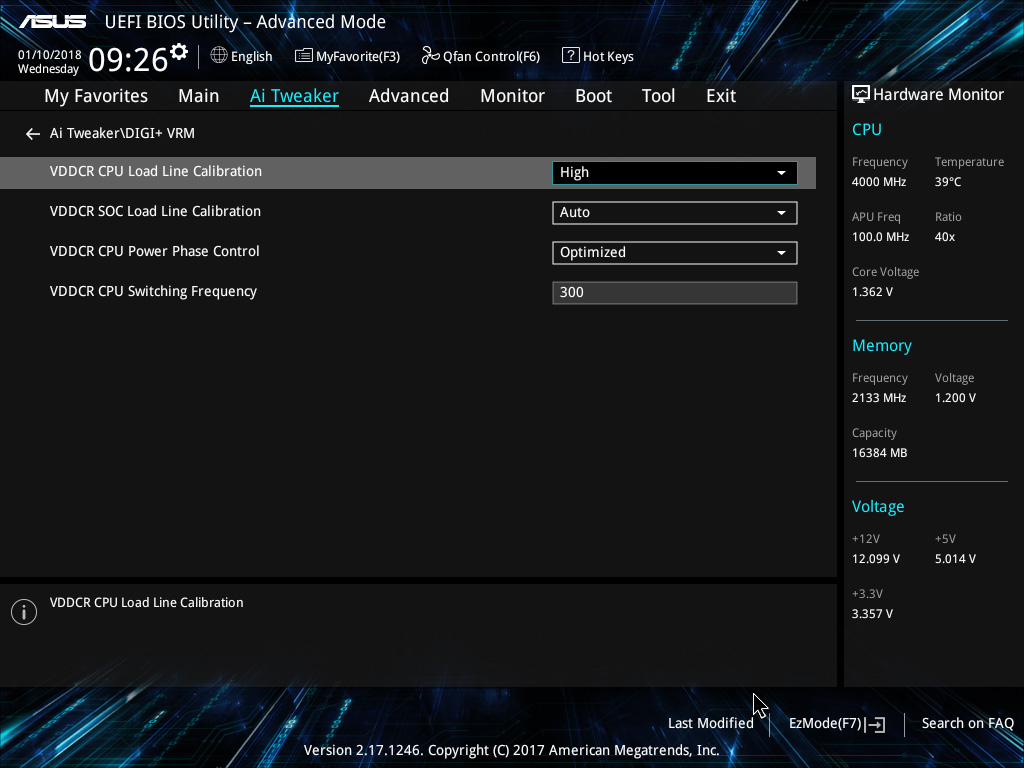Click the ASUS logo

[x=52, y=22]
